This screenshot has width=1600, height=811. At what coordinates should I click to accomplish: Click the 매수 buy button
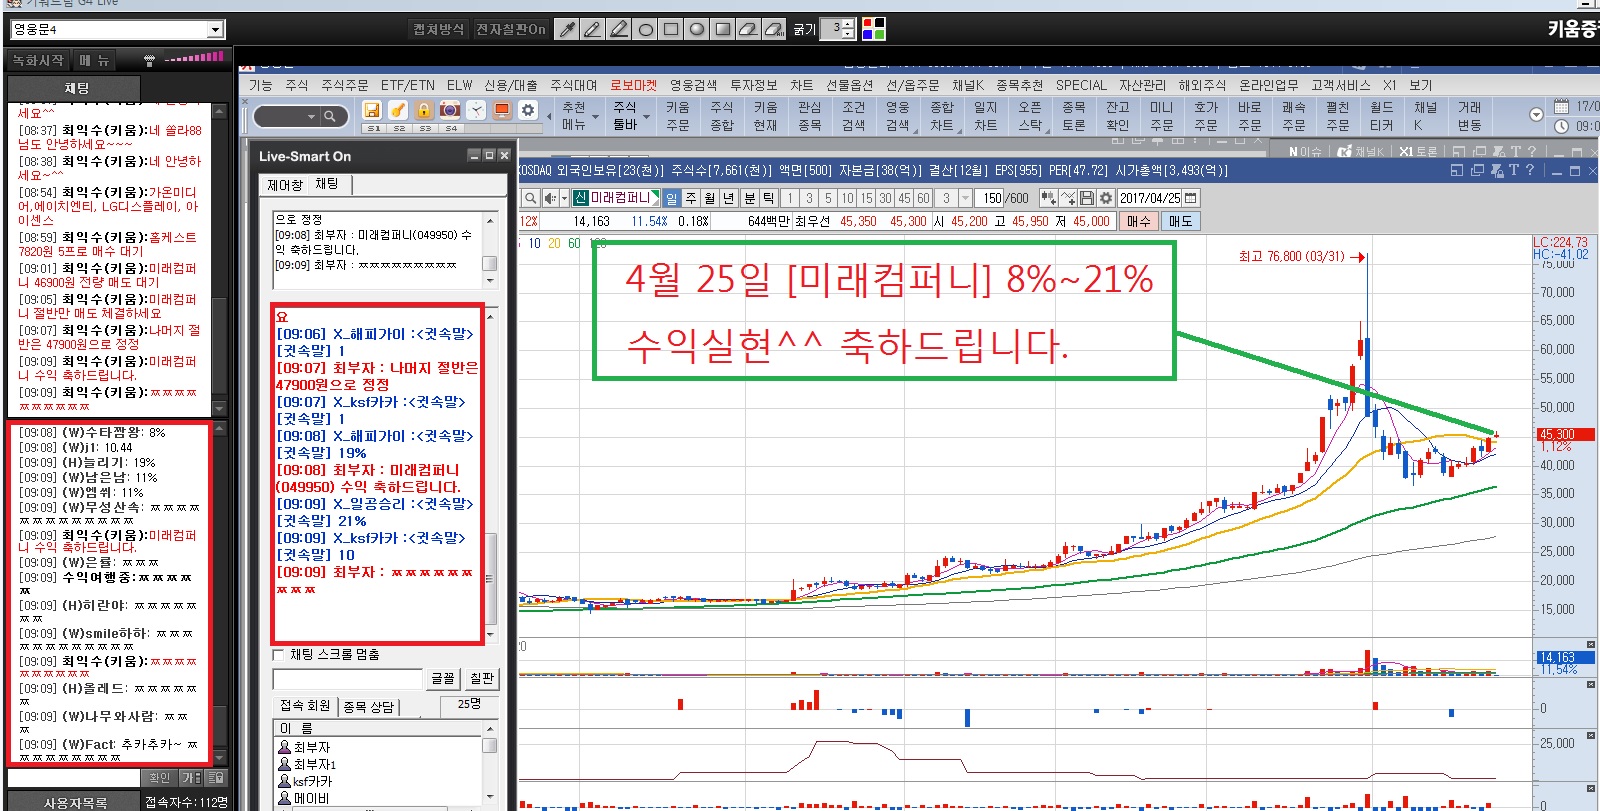pyautogui.click(x=1139, y=221)
